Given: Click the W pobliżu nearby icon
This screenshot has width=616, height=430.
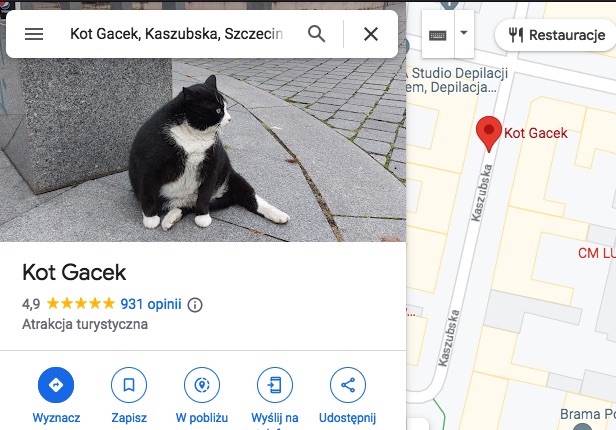Looking at the screenshot, I should (x=202, y=385).
